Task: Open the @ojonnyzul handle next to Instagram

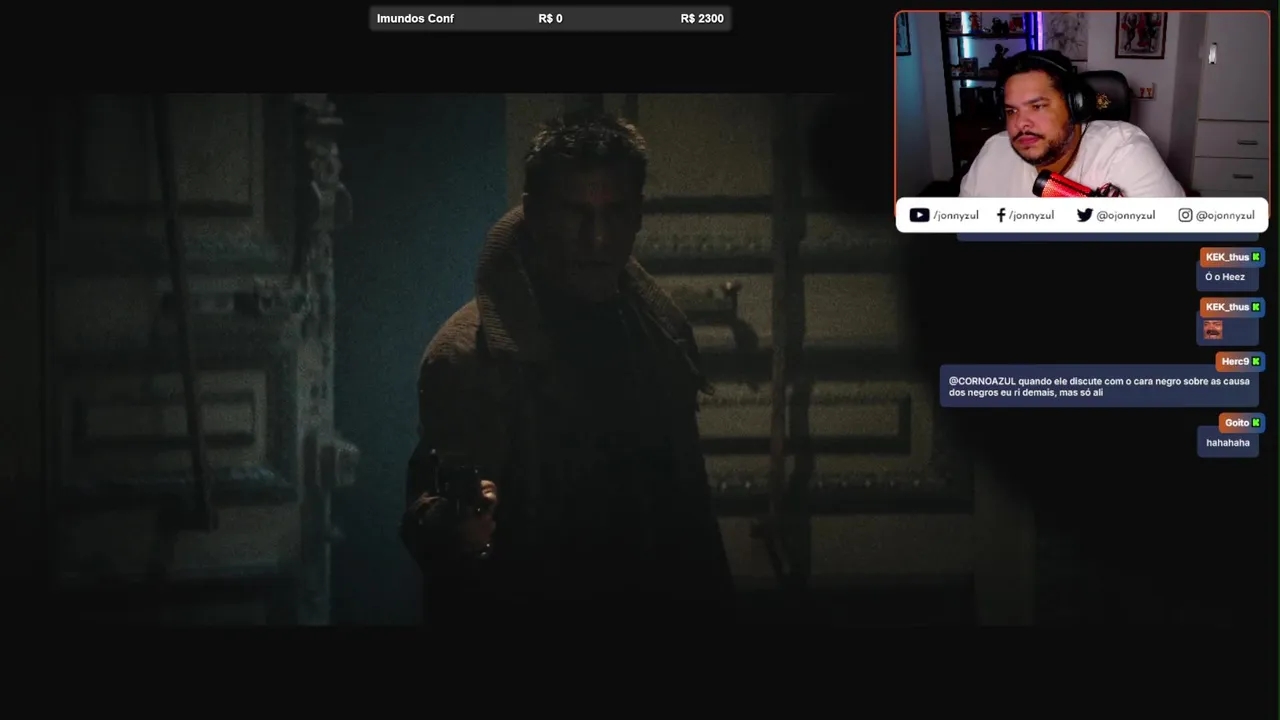Action: tap(1225, 215)
